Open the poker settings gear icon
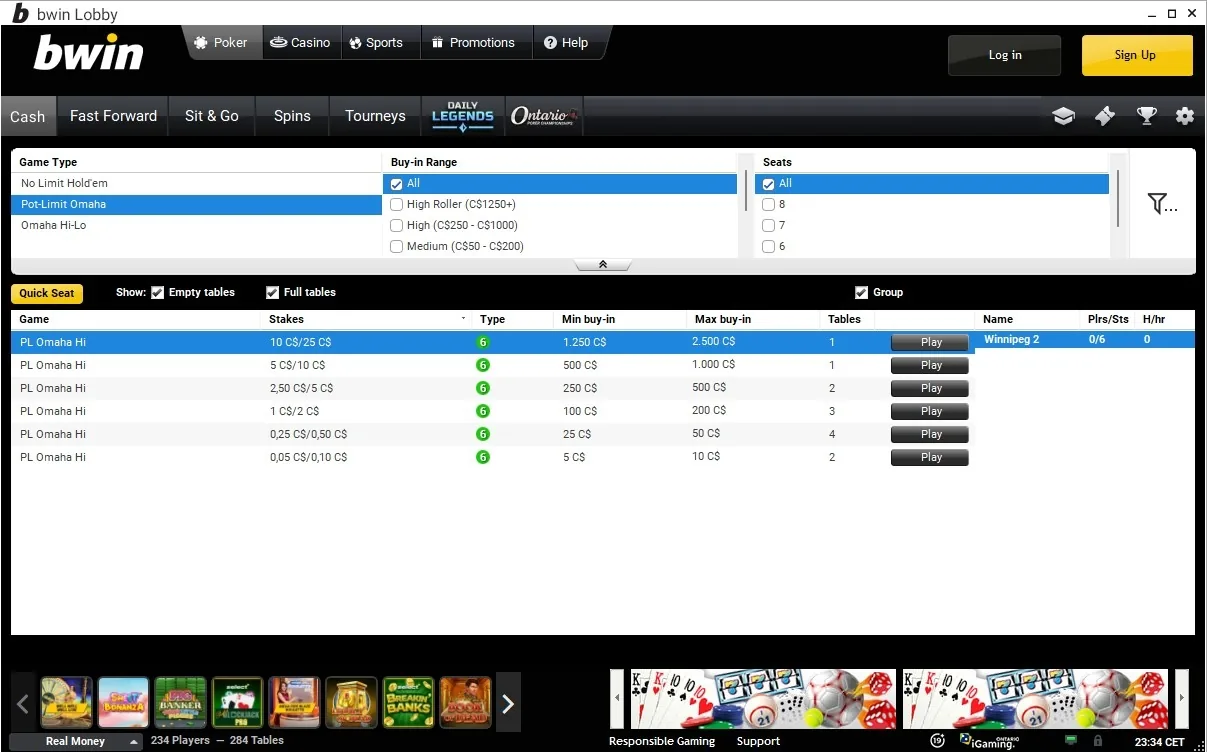1207x752 pixels. click(x=1185, y=116)
